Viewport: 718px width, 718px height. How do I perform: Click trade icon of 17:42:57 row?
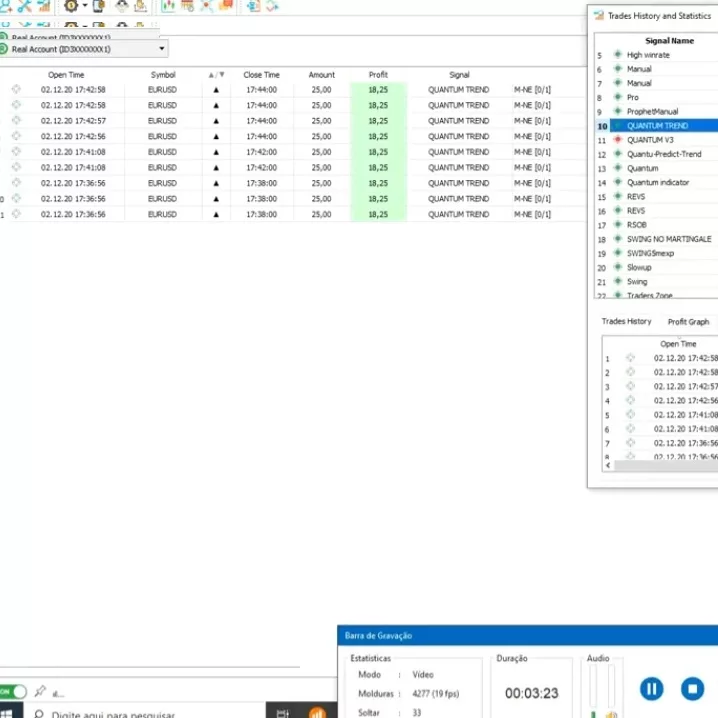point(16,120)
